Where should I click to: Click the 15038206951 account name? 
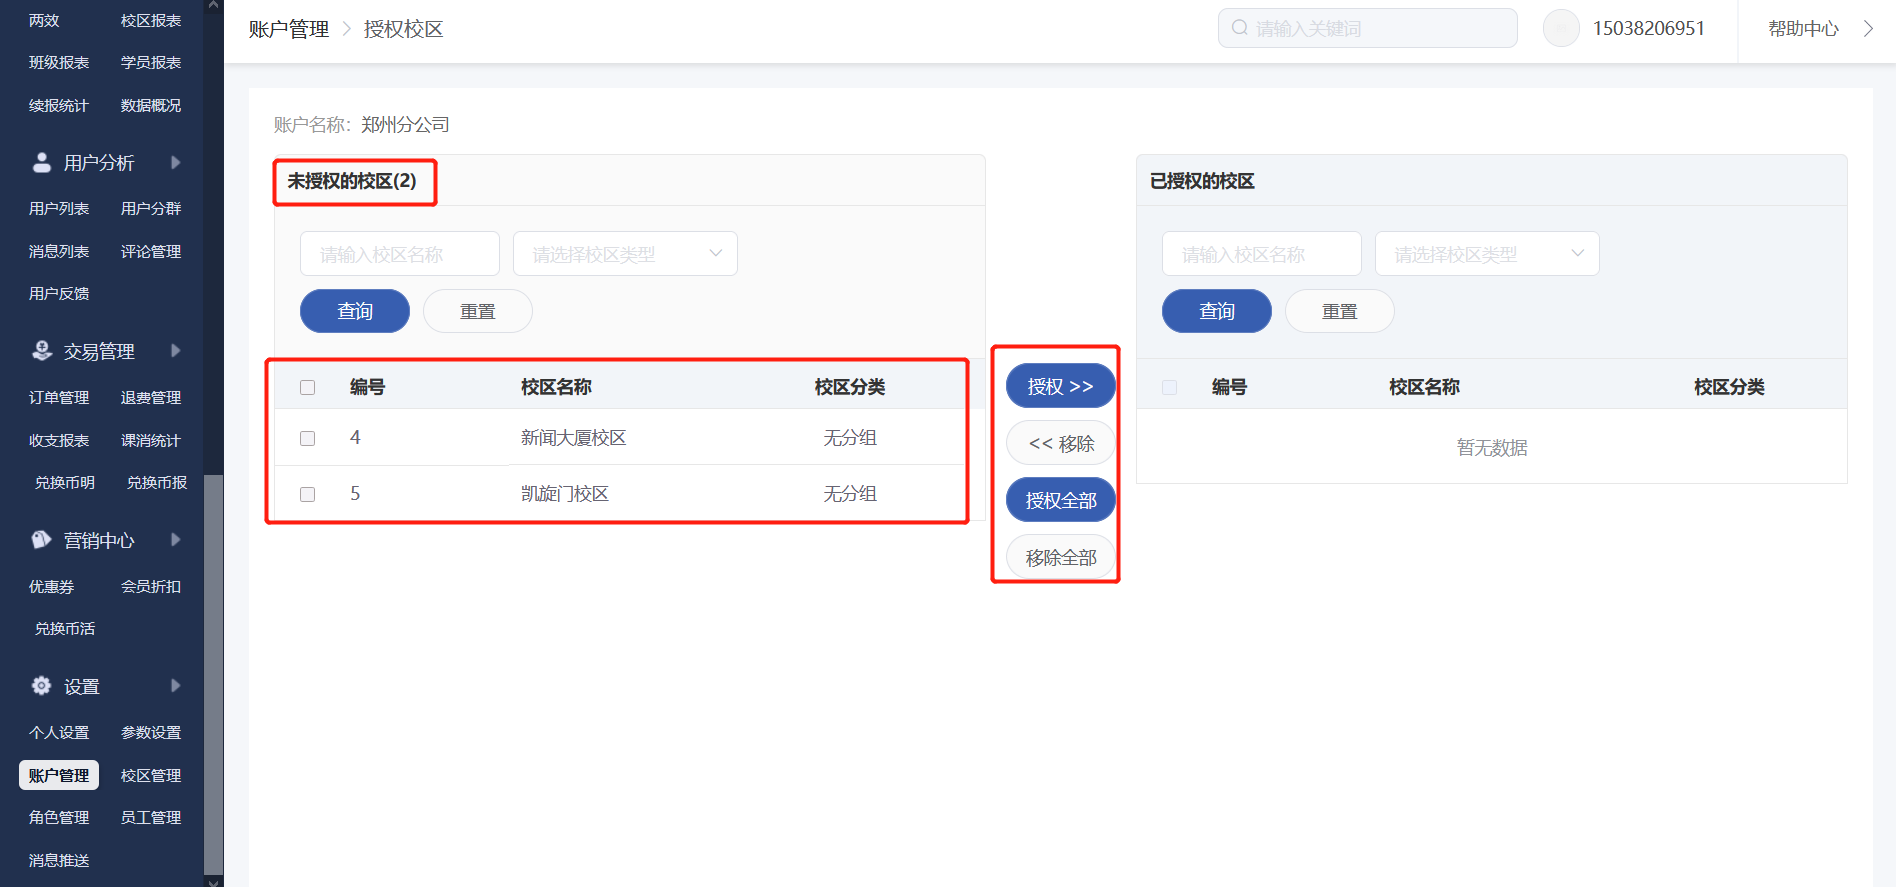point(1648,28)
